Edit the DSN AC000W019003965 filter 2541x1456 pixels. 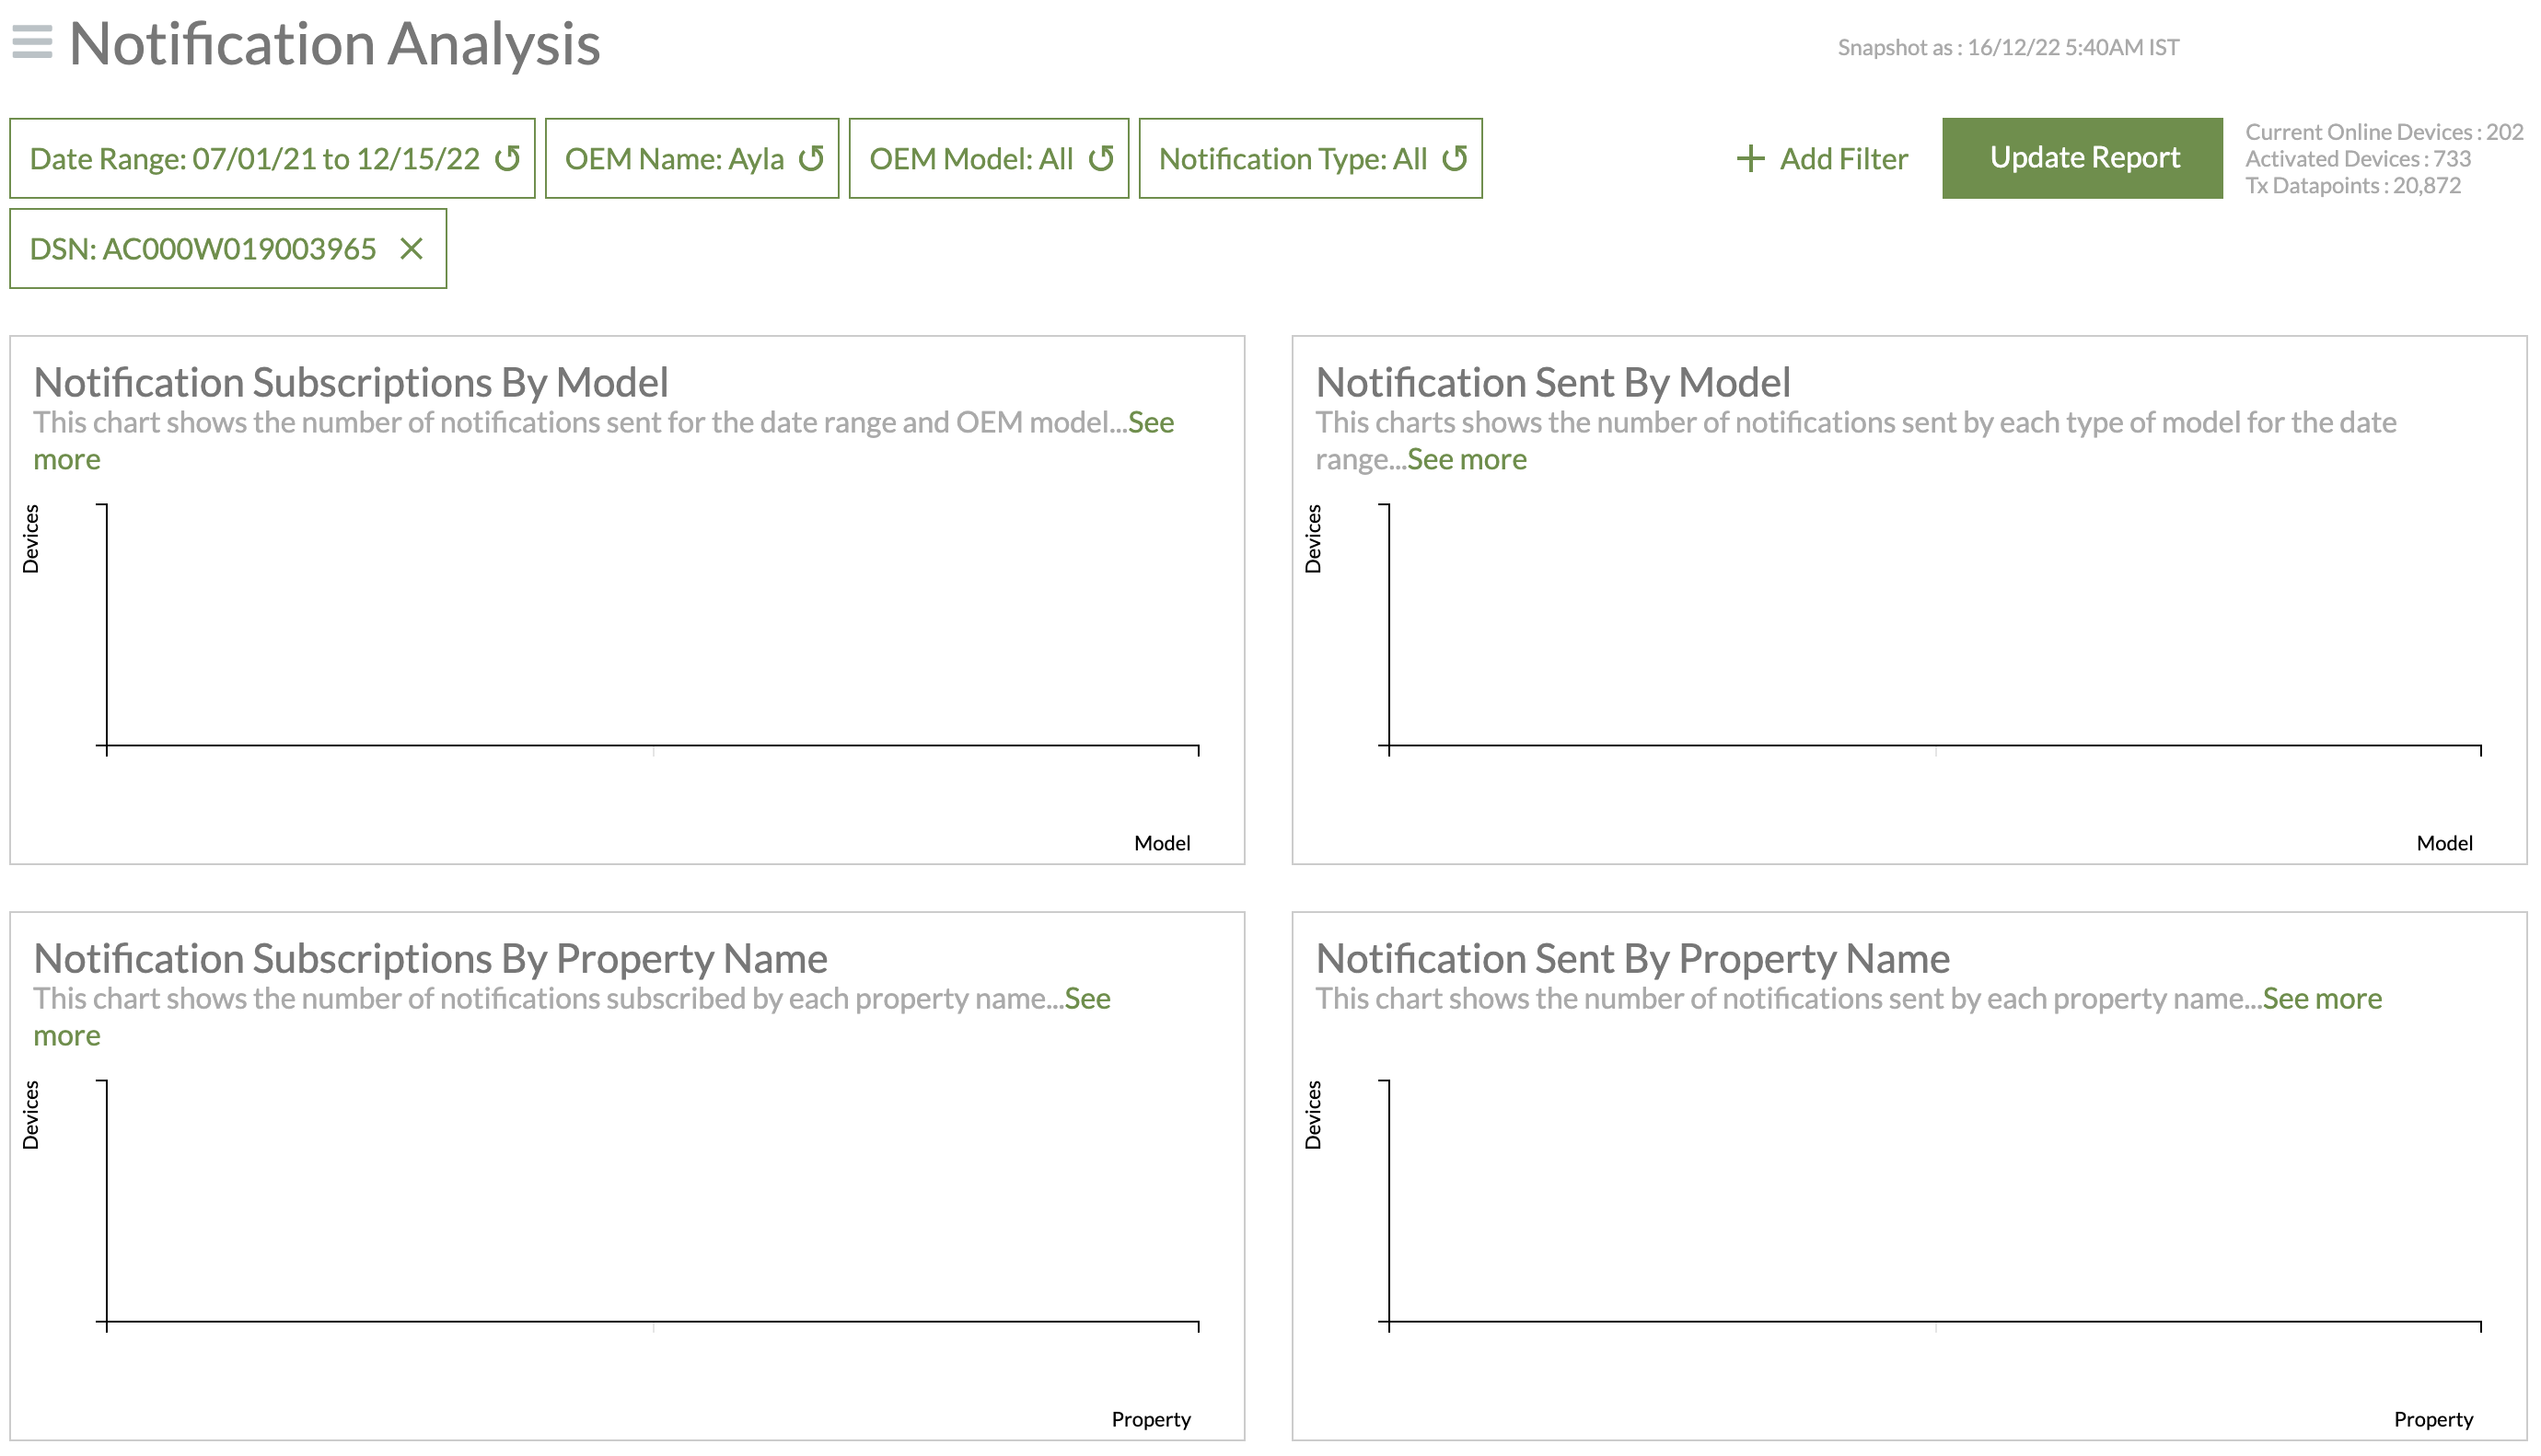[x=203, y=248]
